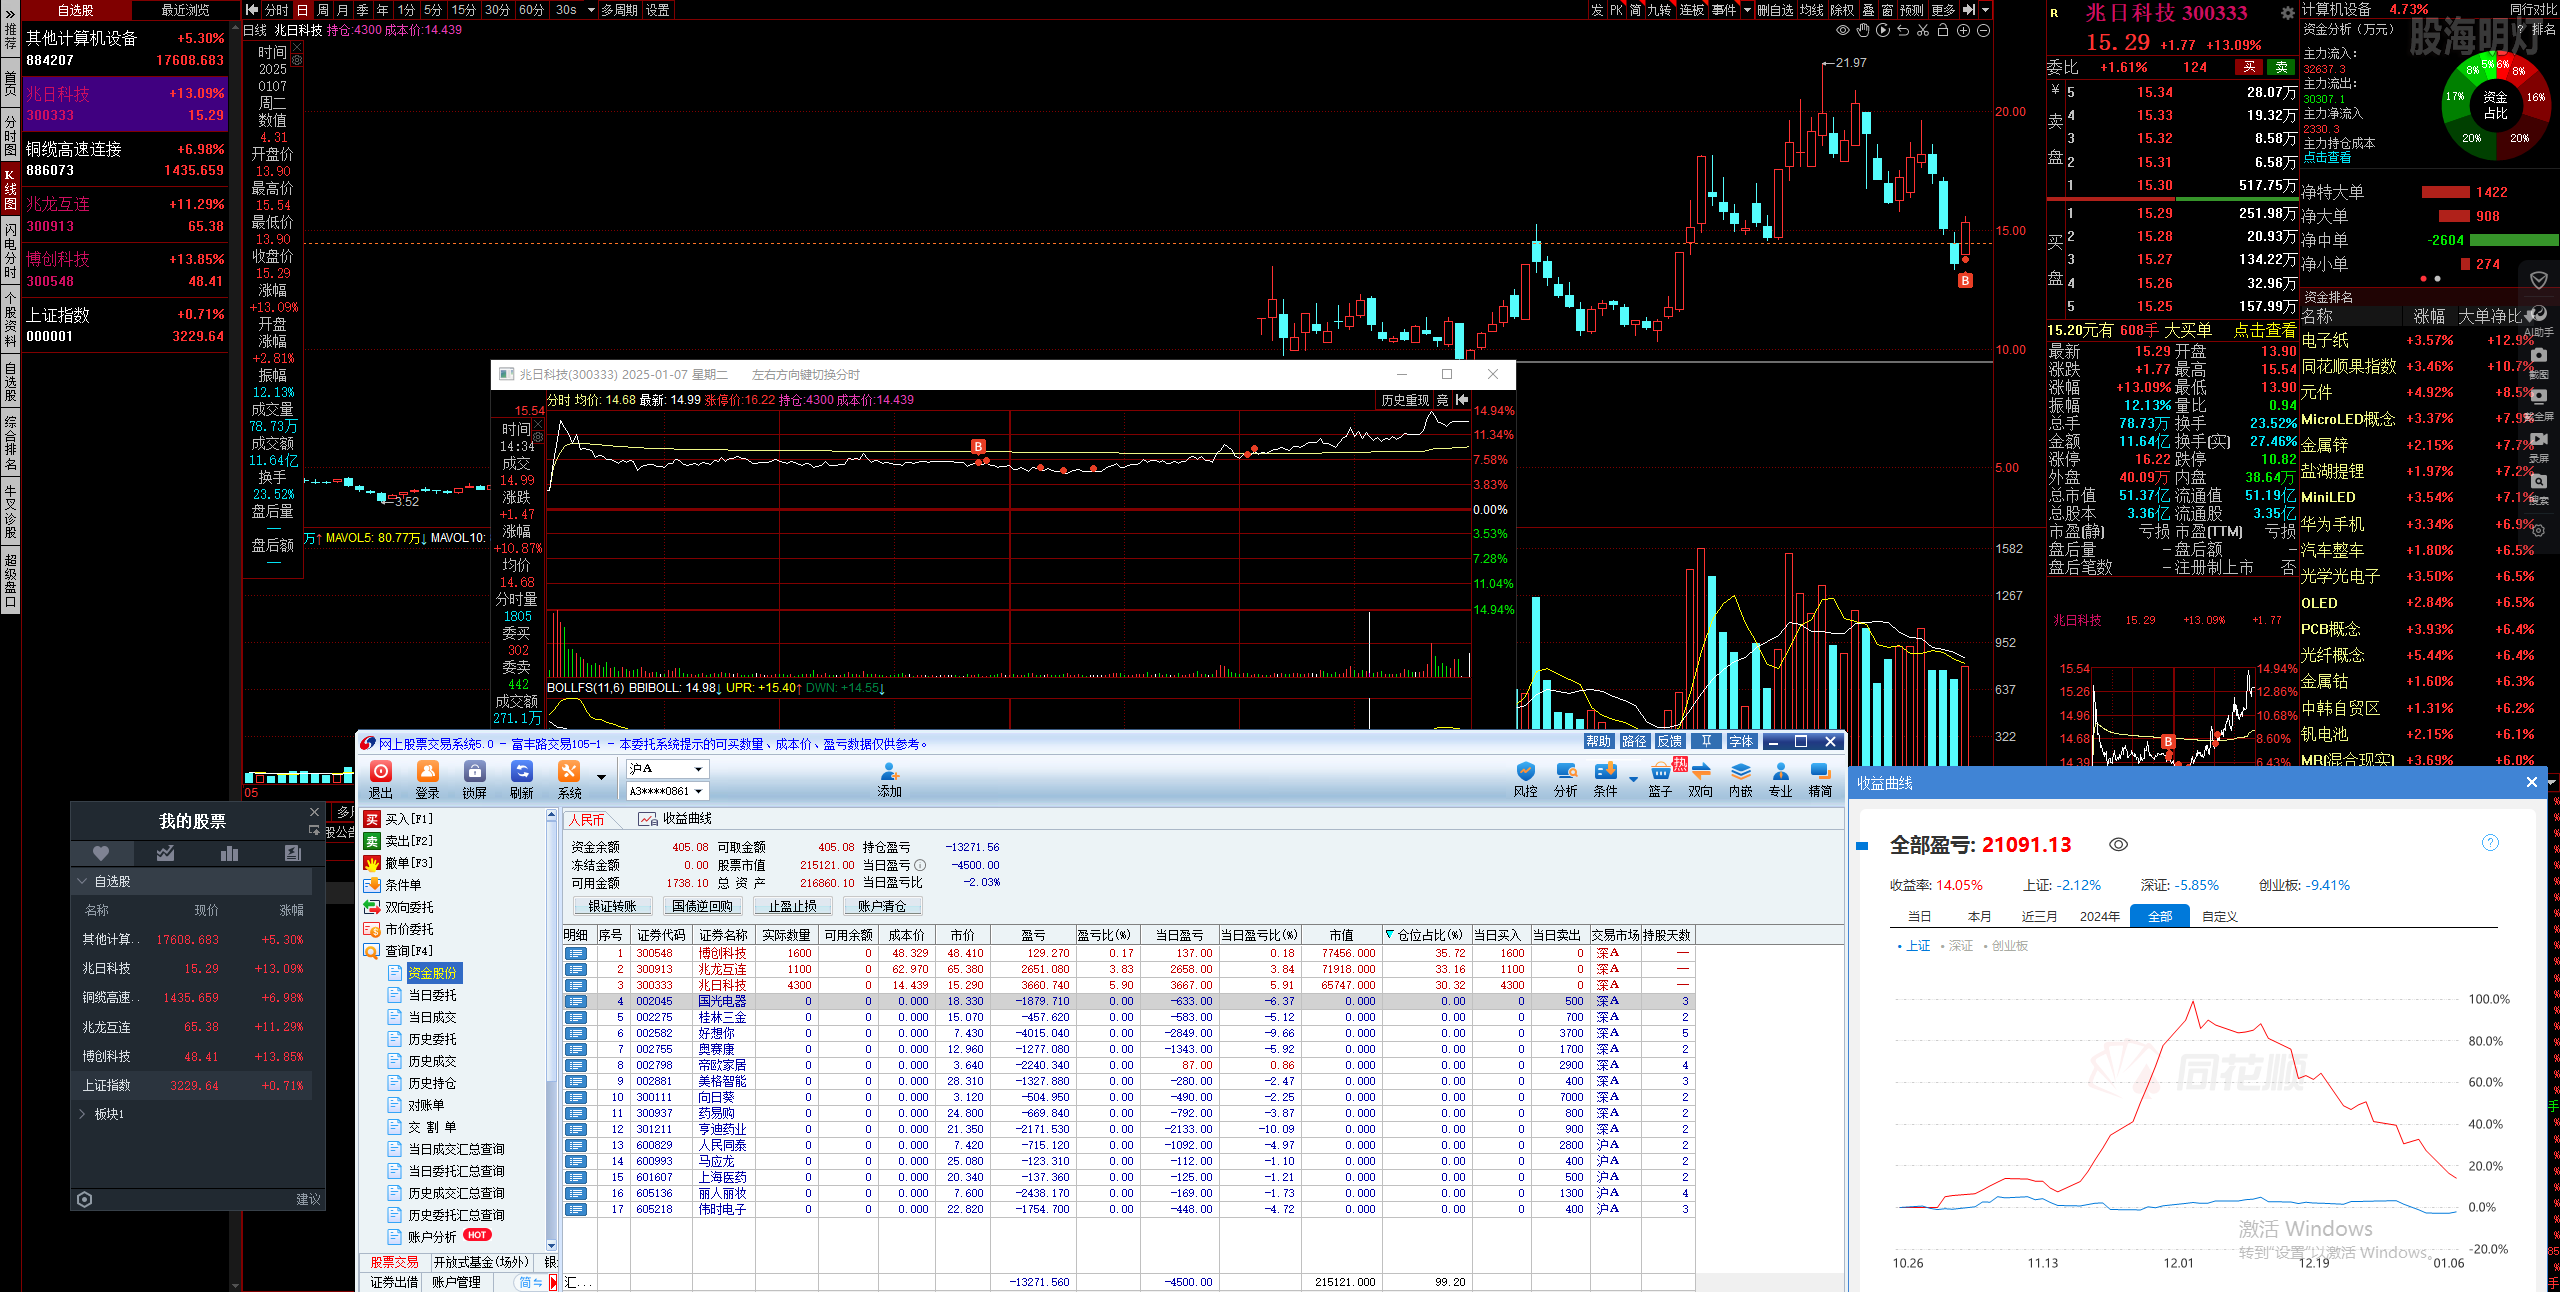Toggle 创业板 series in profit curve legend
Screen dimensions: 2560x1292
2004,946
